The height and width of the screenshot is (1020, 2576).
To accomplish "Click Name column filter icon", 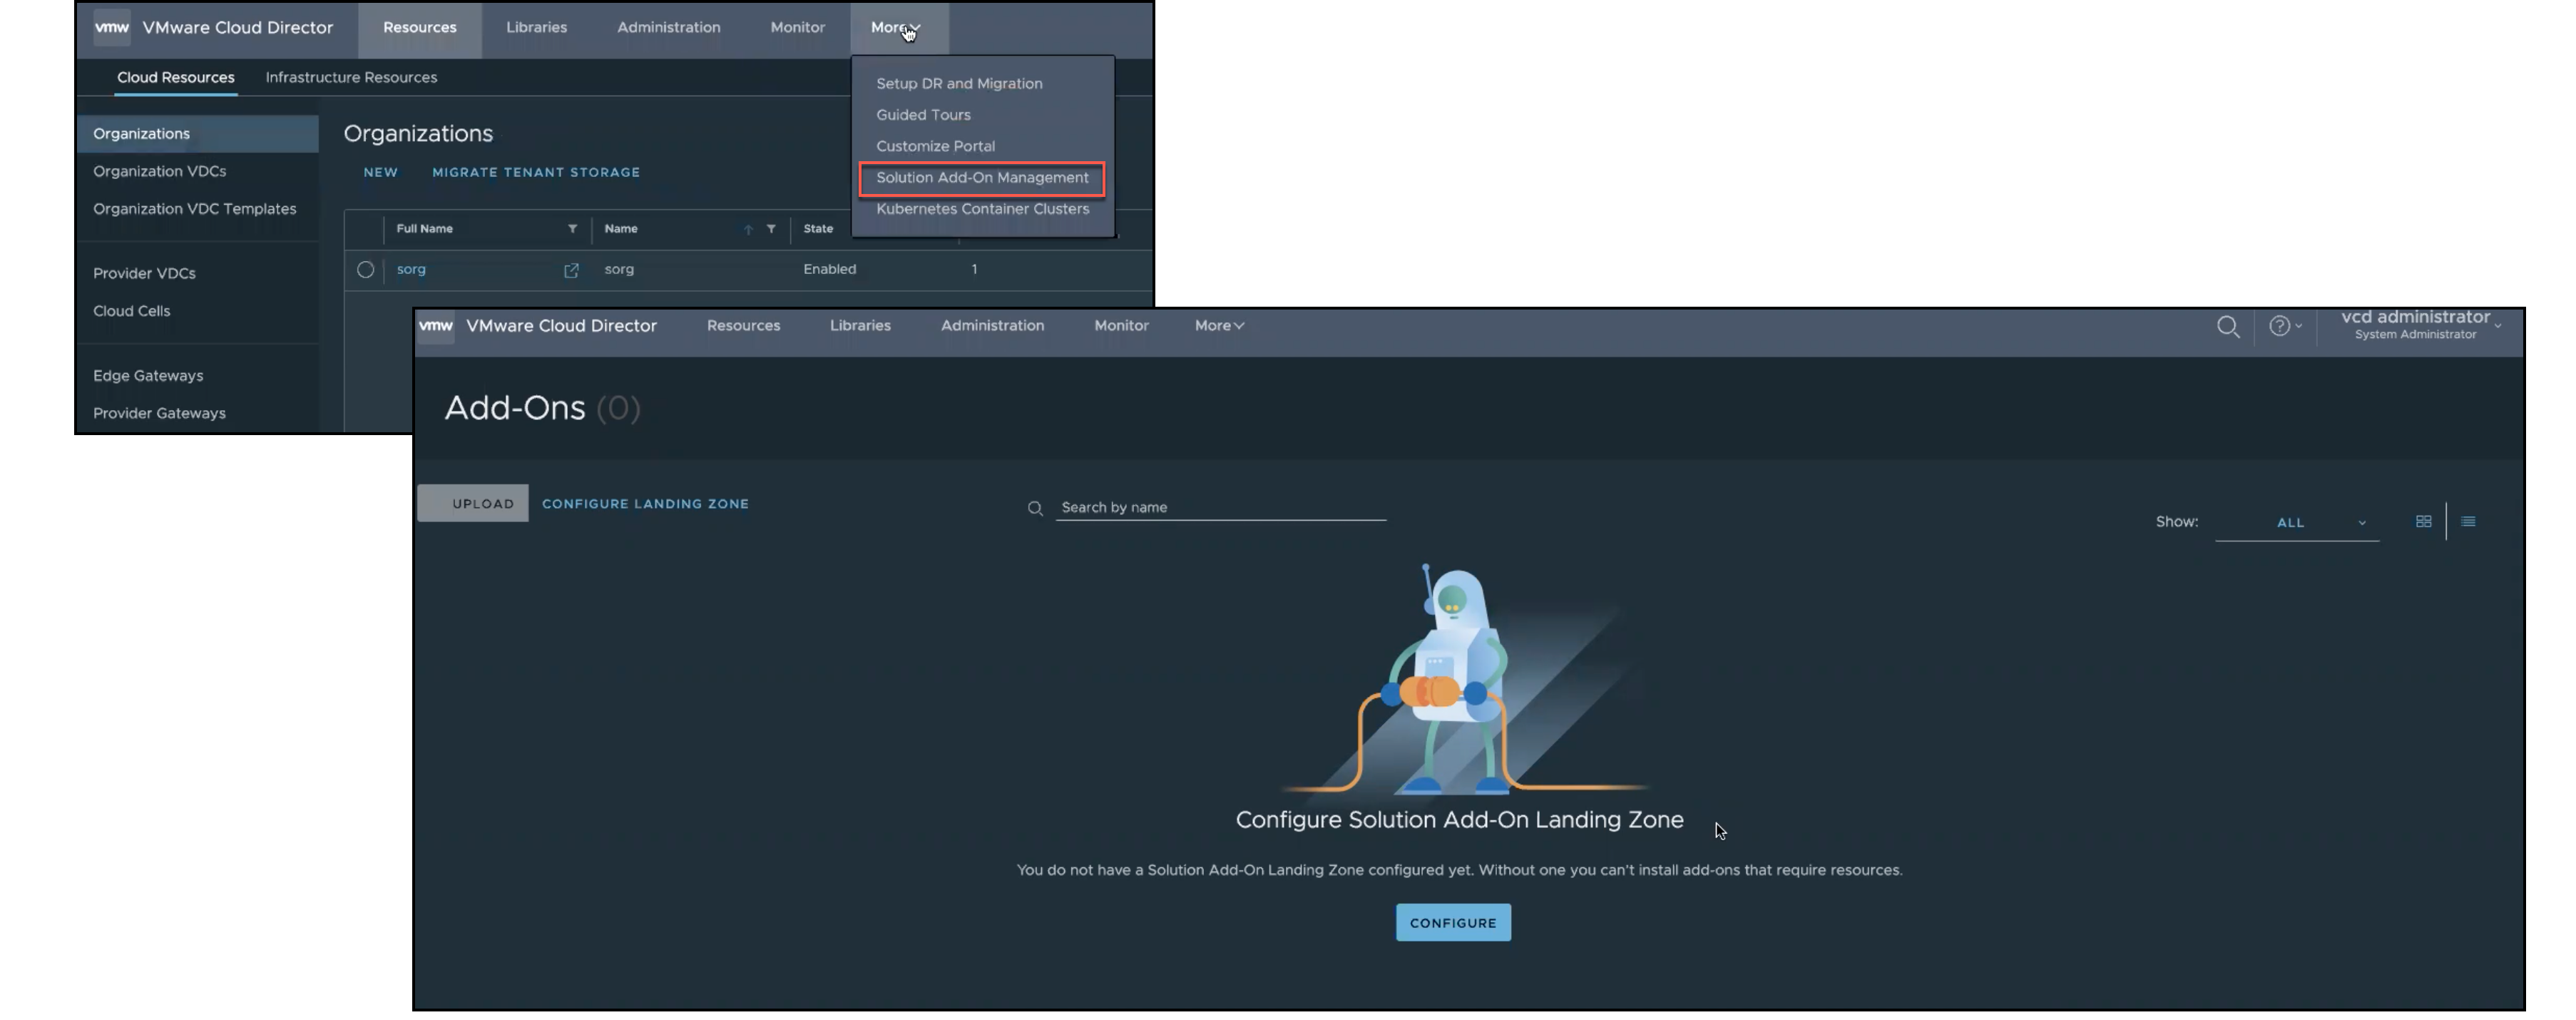I will click(771, 229).
